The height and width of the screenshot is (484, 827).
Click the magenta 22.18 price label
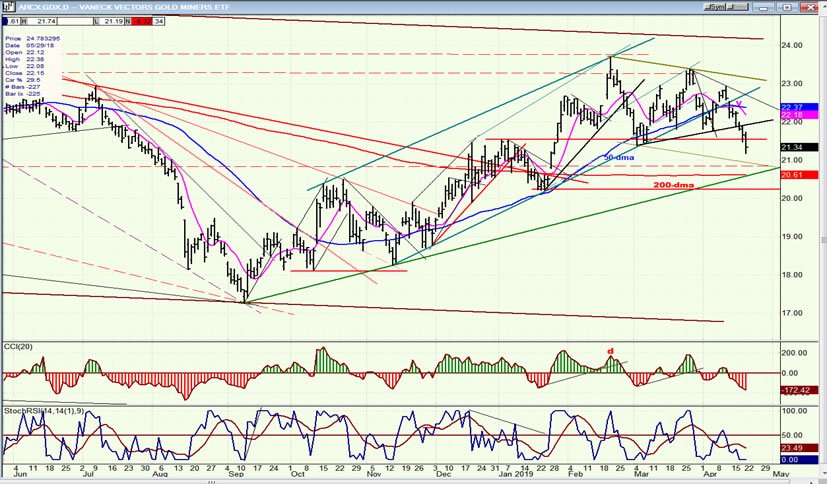(x=799, y=115)
